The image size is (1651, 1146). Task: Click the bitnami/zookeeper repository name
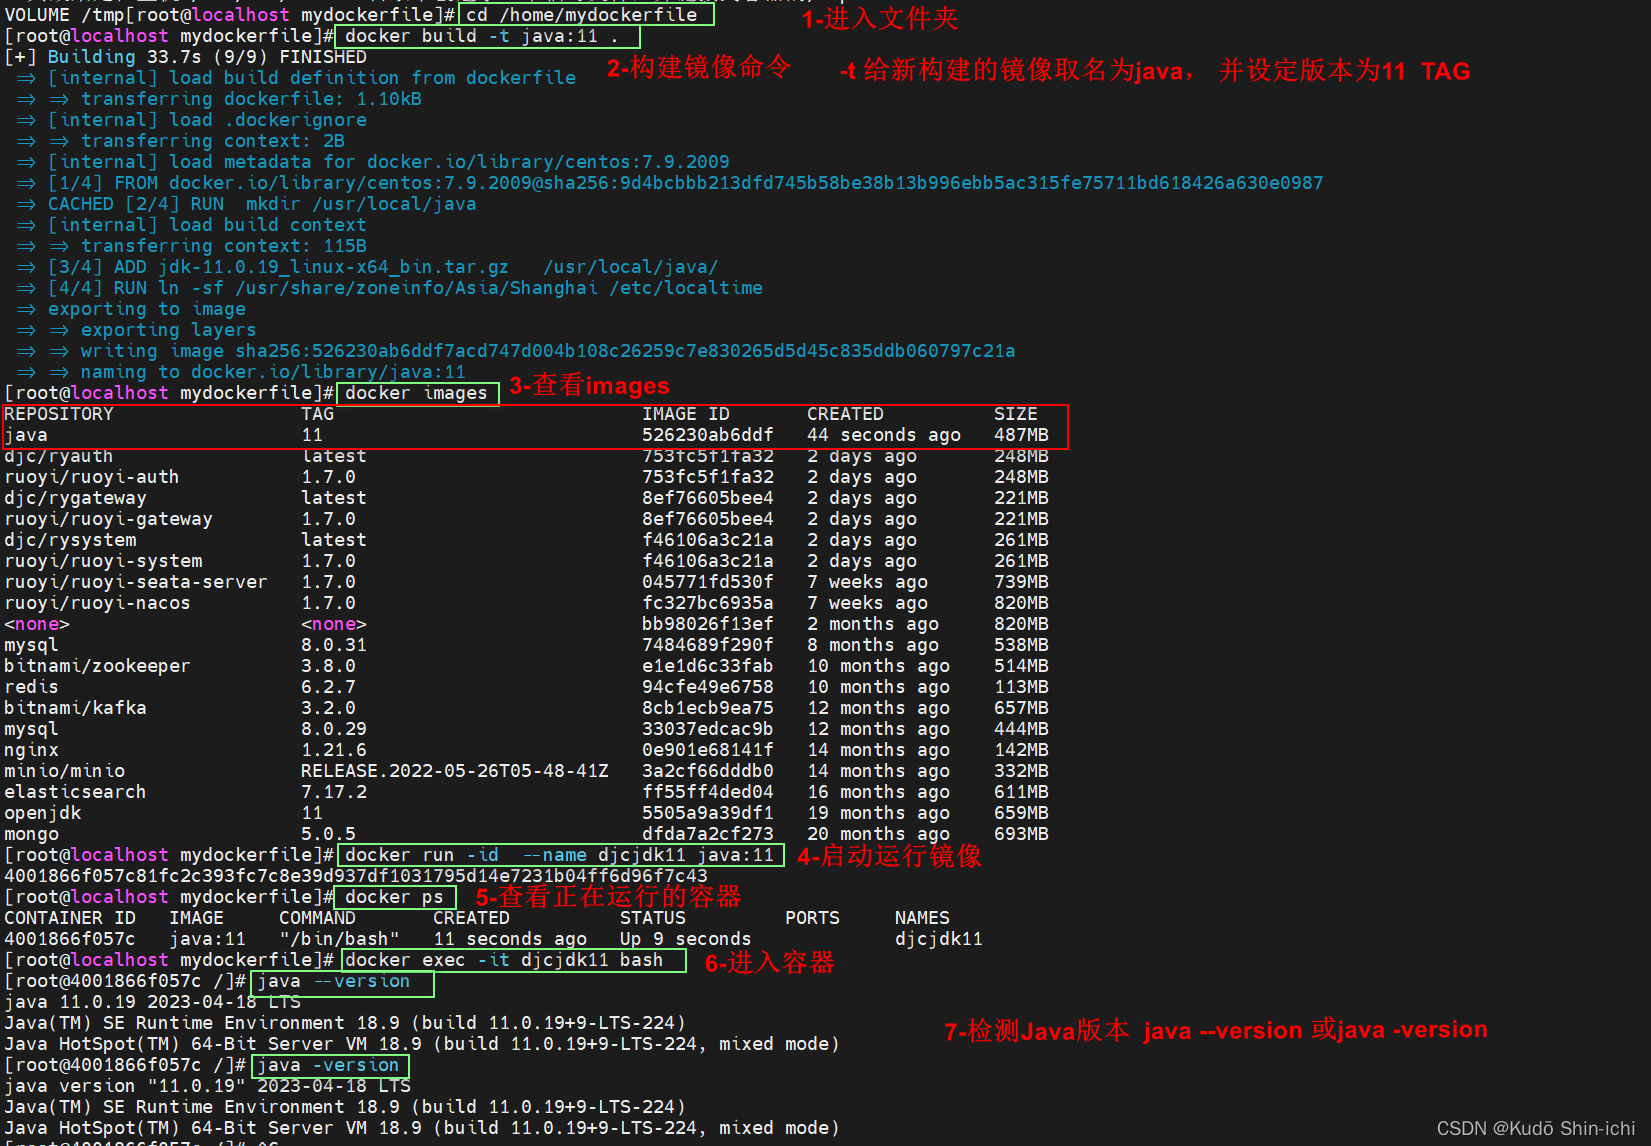97,666
